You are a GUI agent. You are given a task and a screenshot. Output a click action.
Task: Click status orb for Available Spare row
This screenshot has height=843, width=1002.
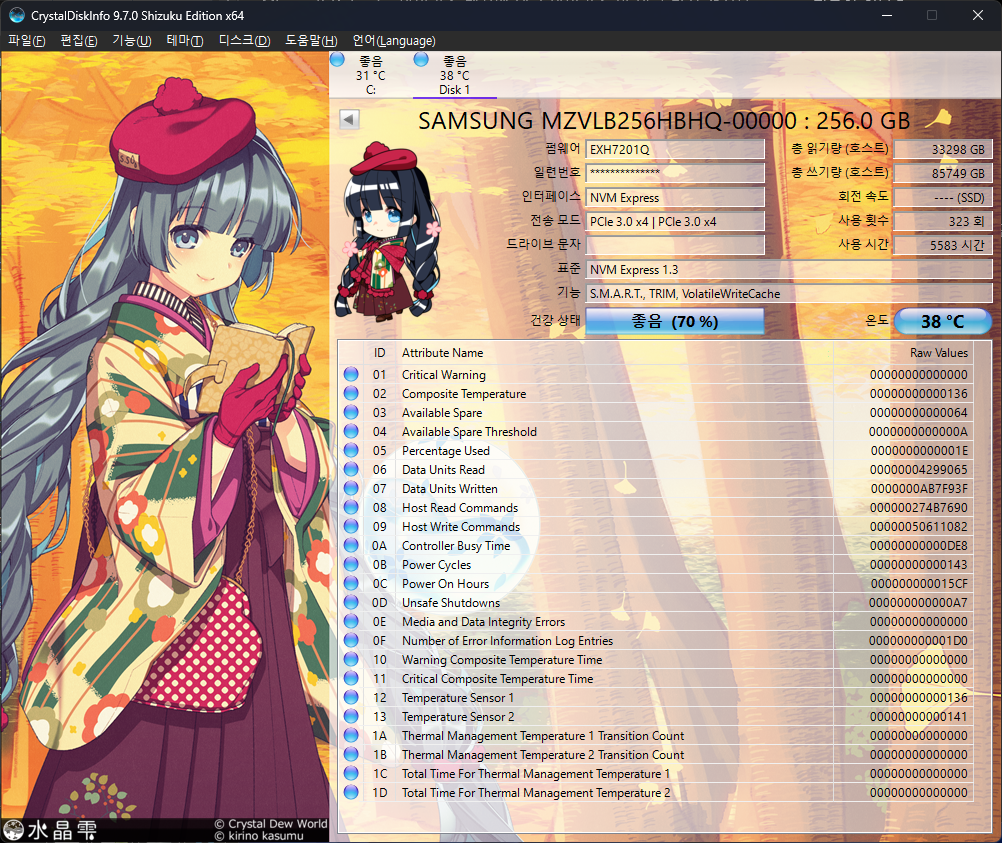click(351, 412)
